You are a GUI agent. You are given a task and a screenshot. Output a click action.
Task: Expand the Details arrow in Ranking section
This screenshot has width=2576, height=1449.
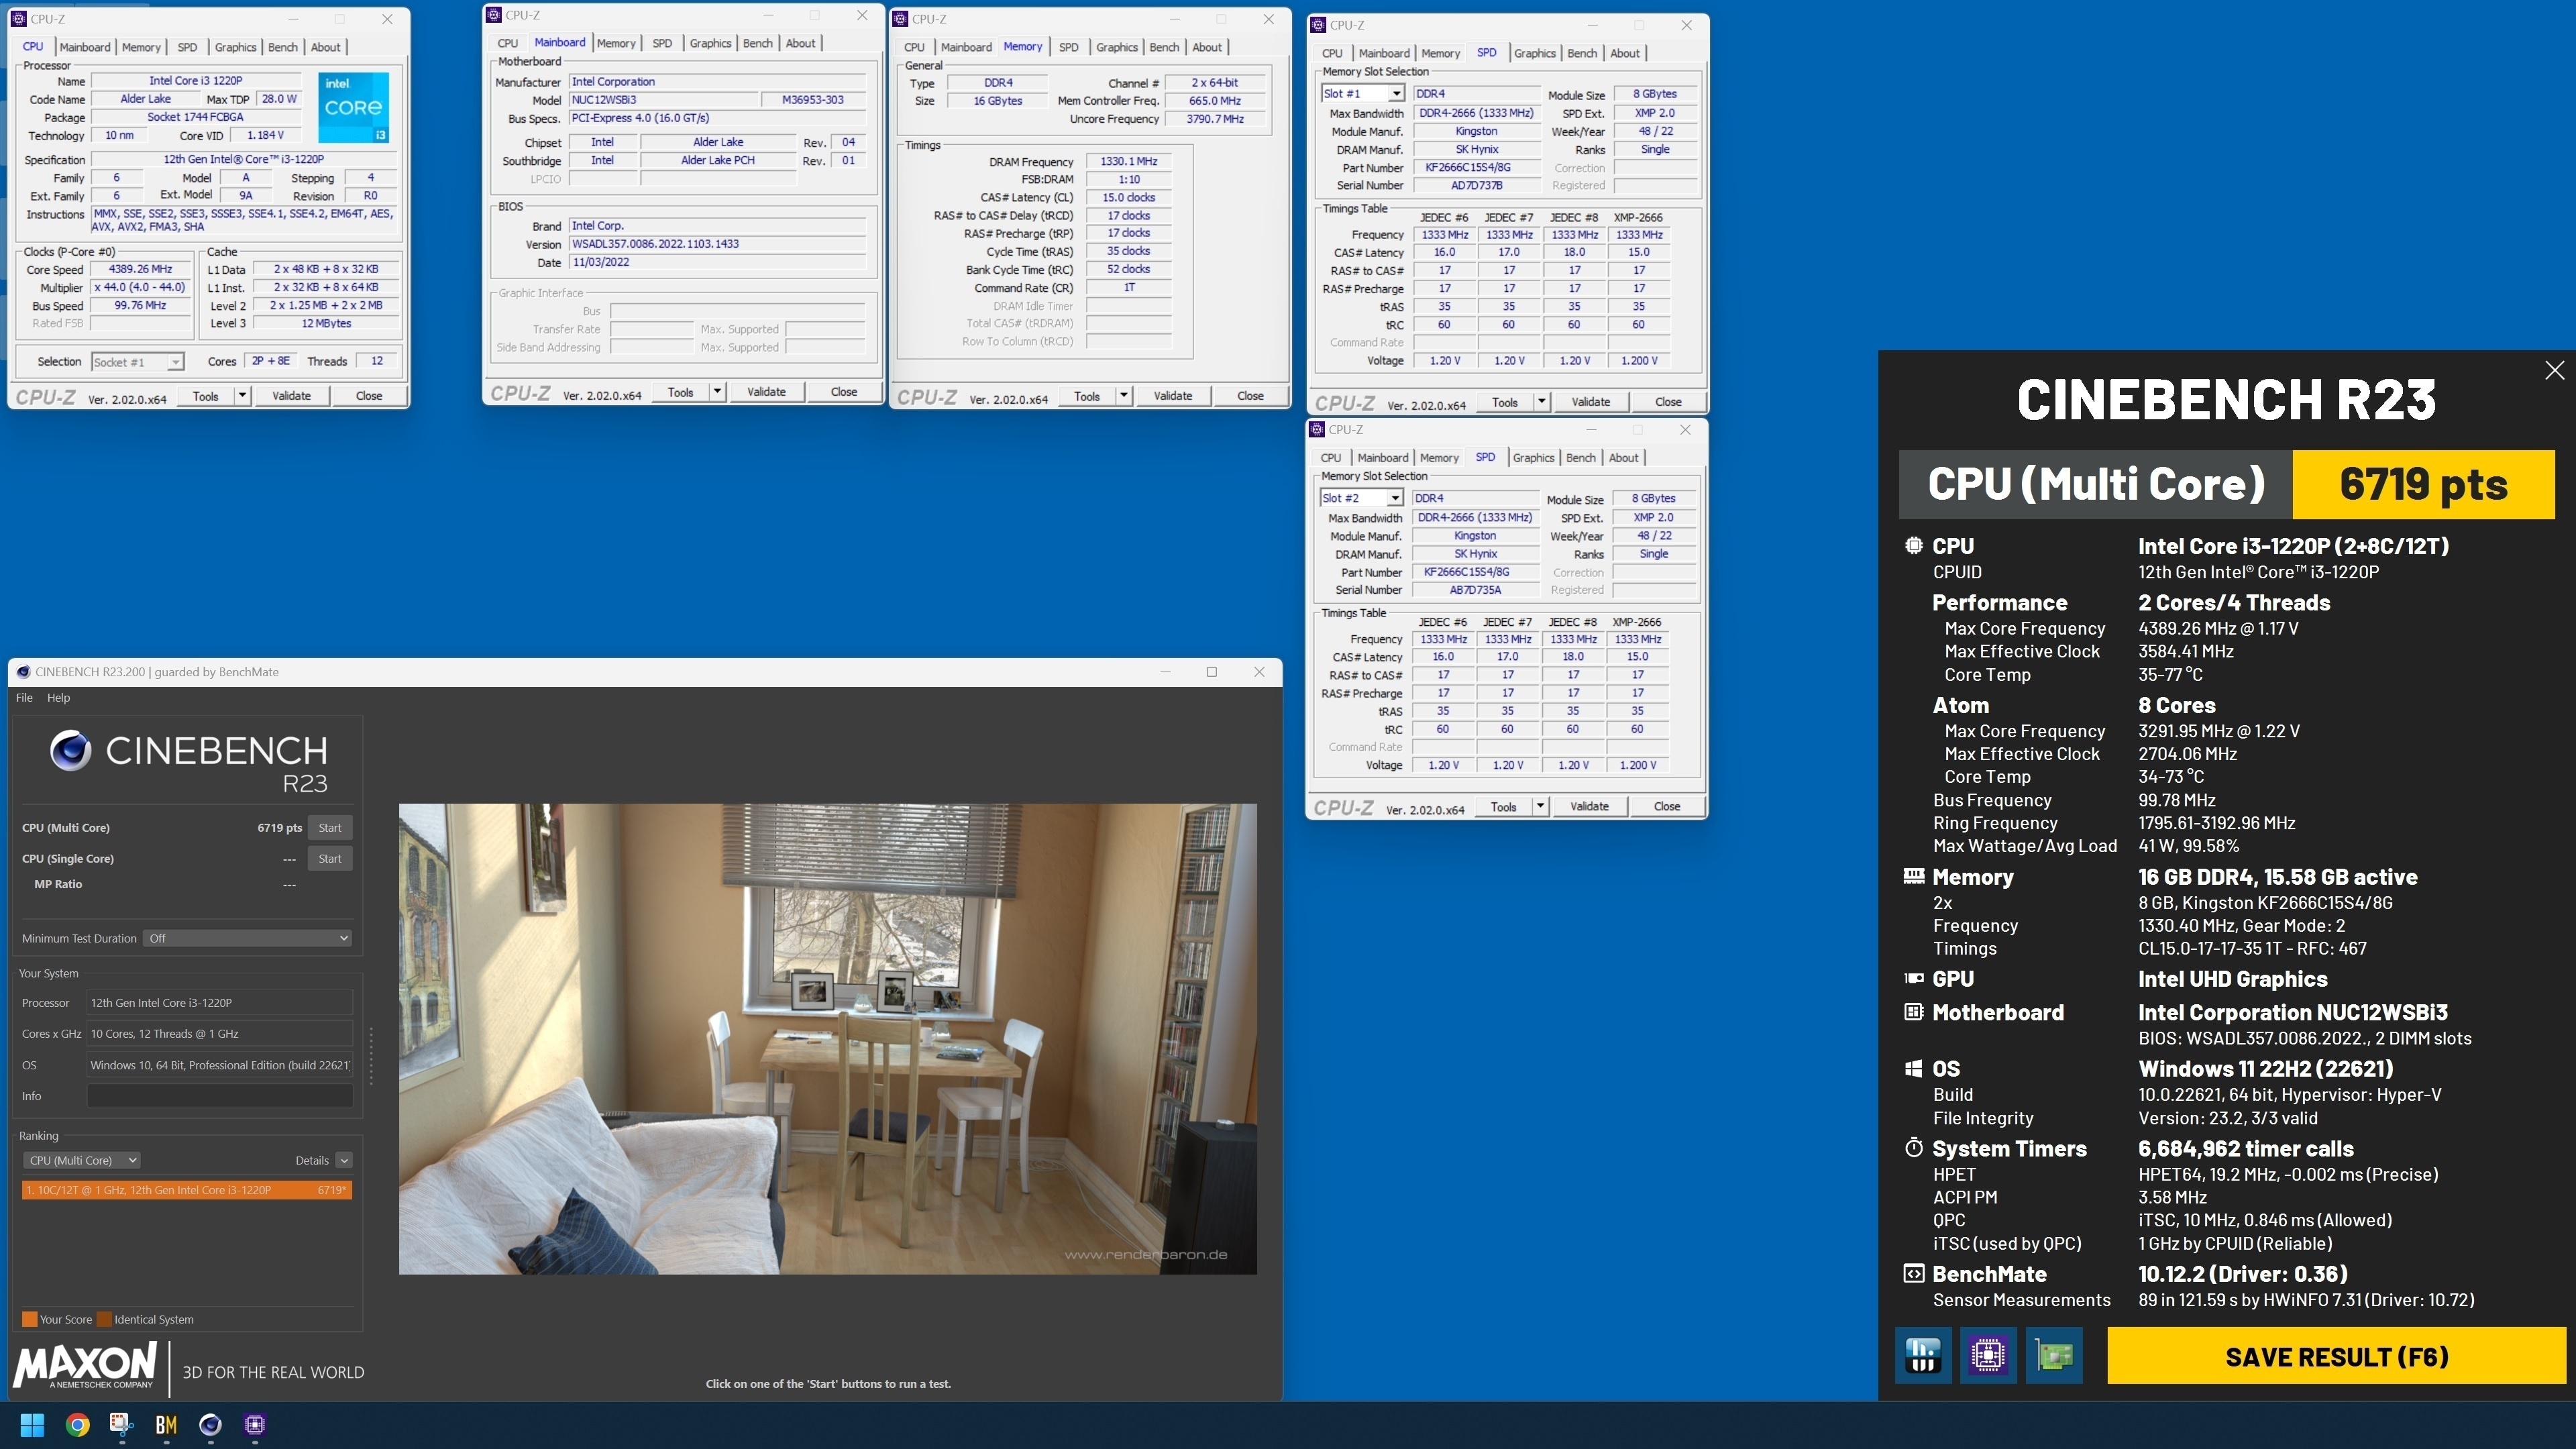[x=343, y=1160]
